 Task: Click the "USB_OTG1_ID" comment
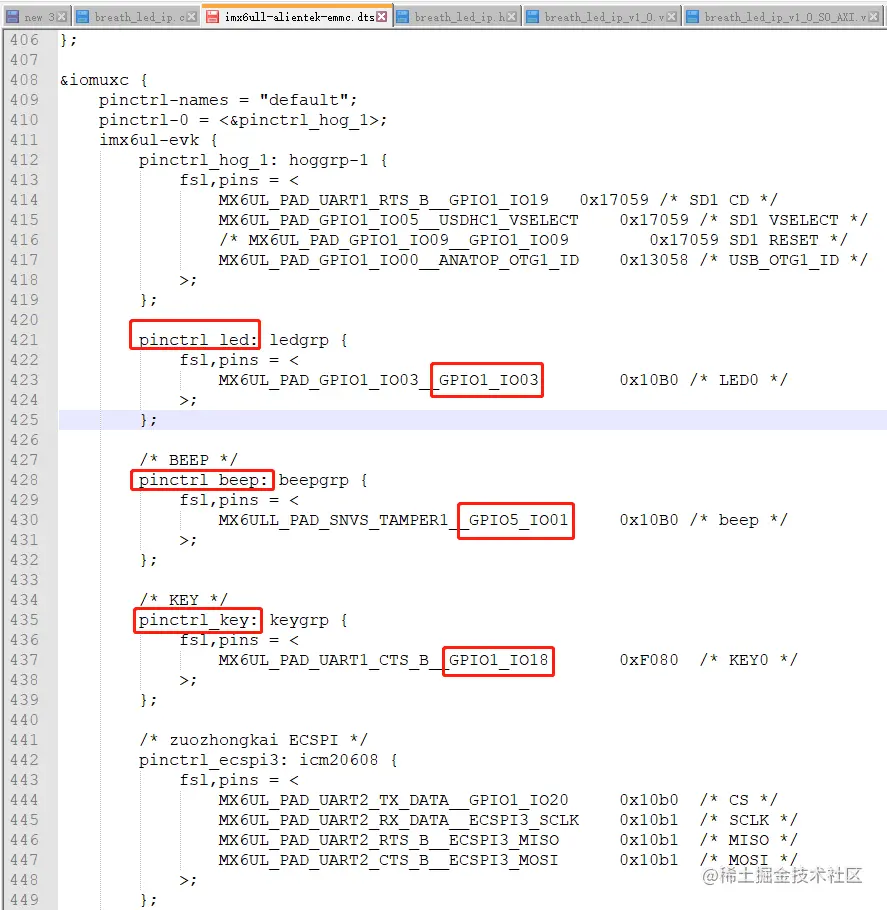[784, 260]
